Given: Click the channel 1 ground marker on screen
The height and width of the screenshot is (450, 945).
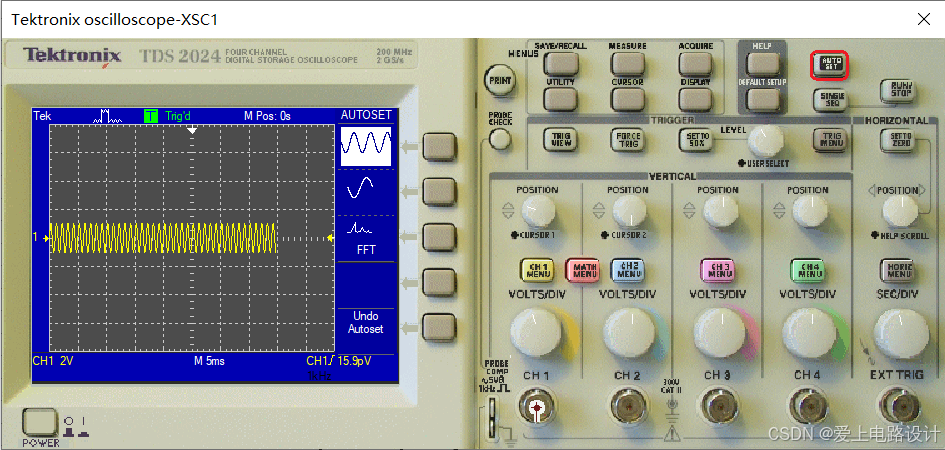Looking at the screenshot, I should pos(41,238).
